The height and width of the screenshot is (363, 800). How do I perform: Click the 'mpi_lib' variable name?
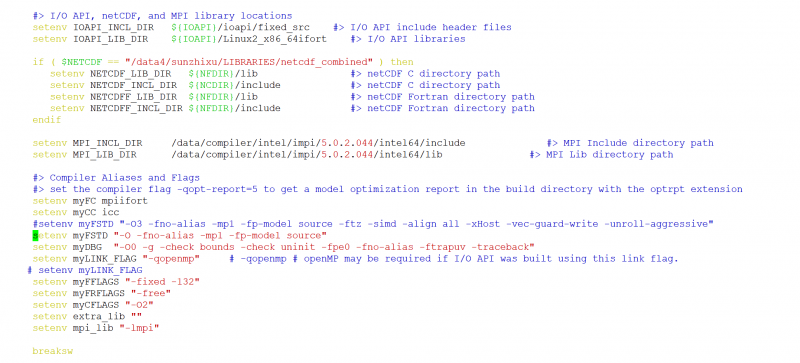(x=92, y=328)
